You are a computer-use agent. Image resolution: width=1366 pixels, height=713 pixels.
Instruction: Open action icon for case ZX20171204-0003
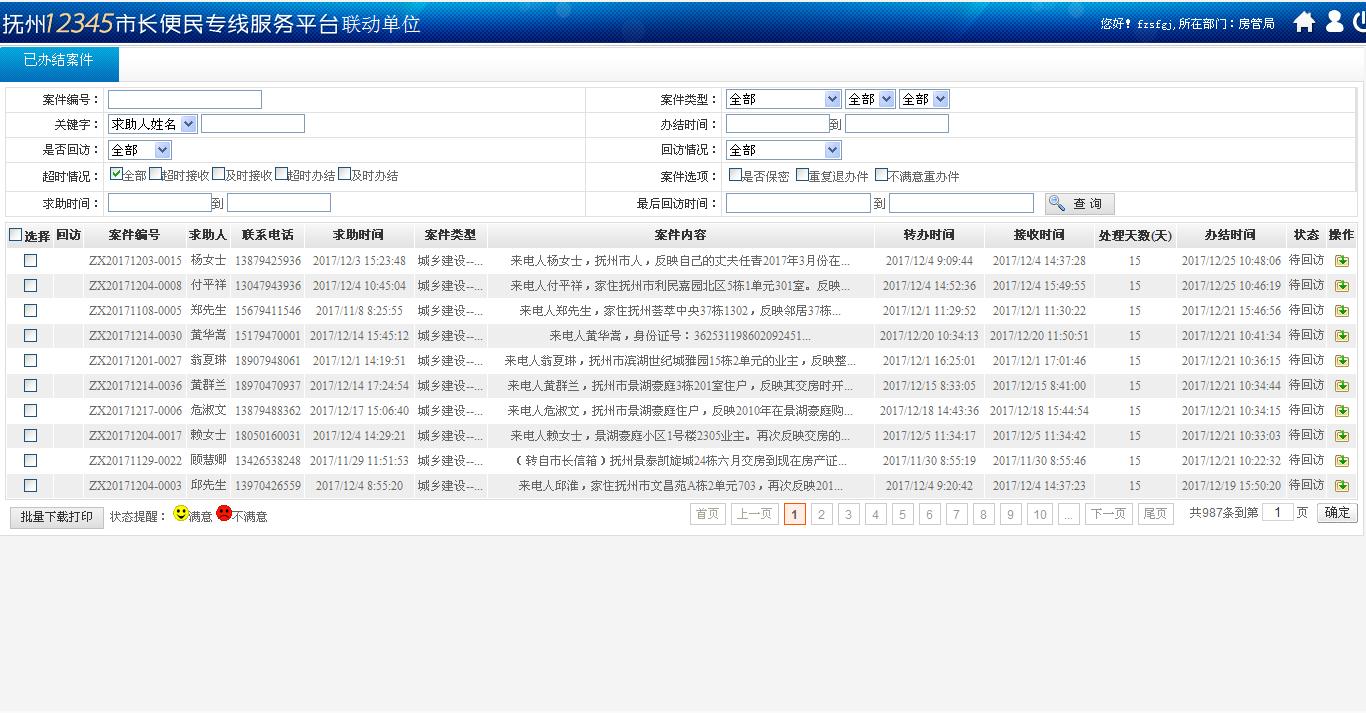1341,486
